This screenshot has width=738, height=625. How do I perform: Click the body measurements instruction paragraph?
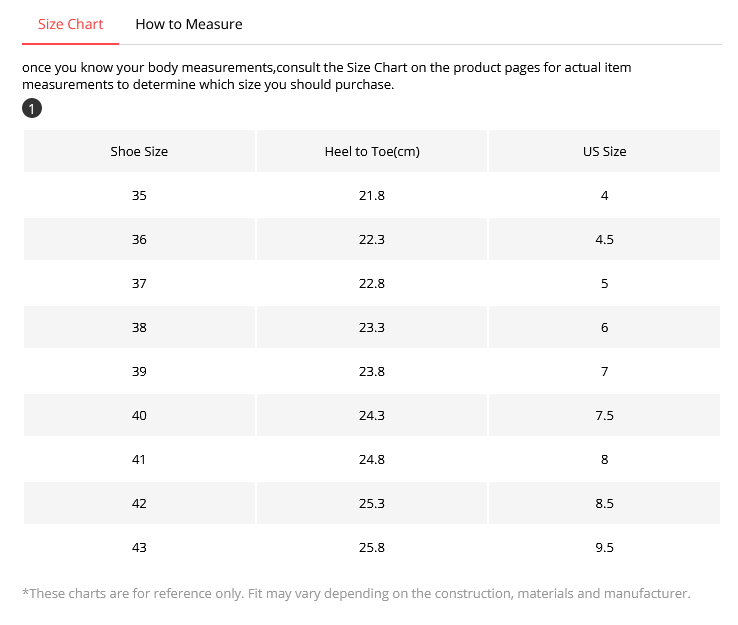click(326, 76)
